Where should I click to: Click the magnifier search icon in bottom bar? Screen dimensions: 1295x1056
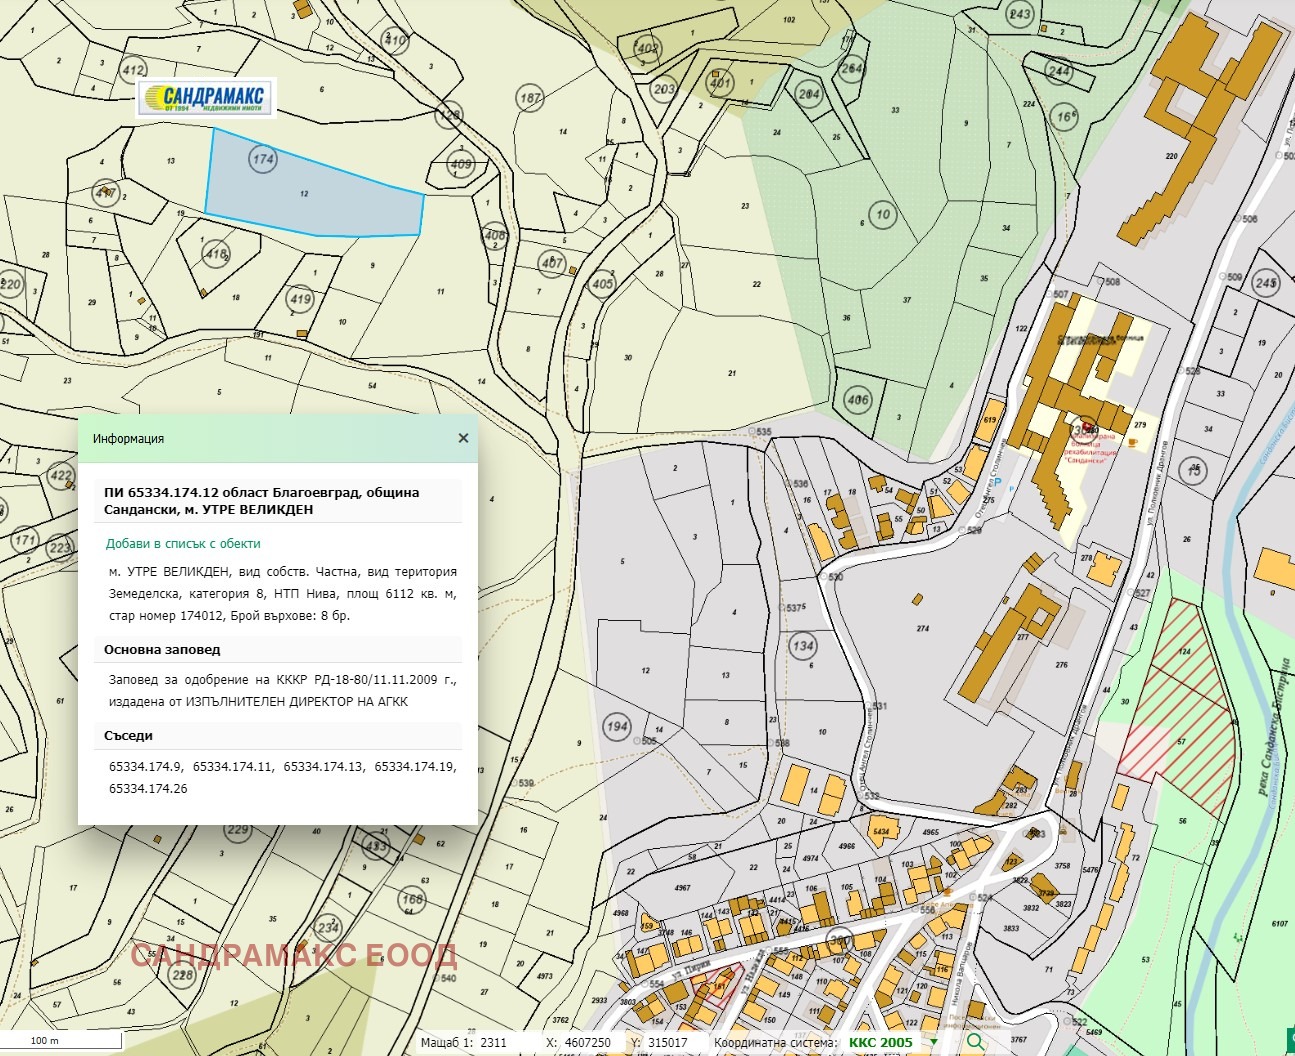point(975,1042)
